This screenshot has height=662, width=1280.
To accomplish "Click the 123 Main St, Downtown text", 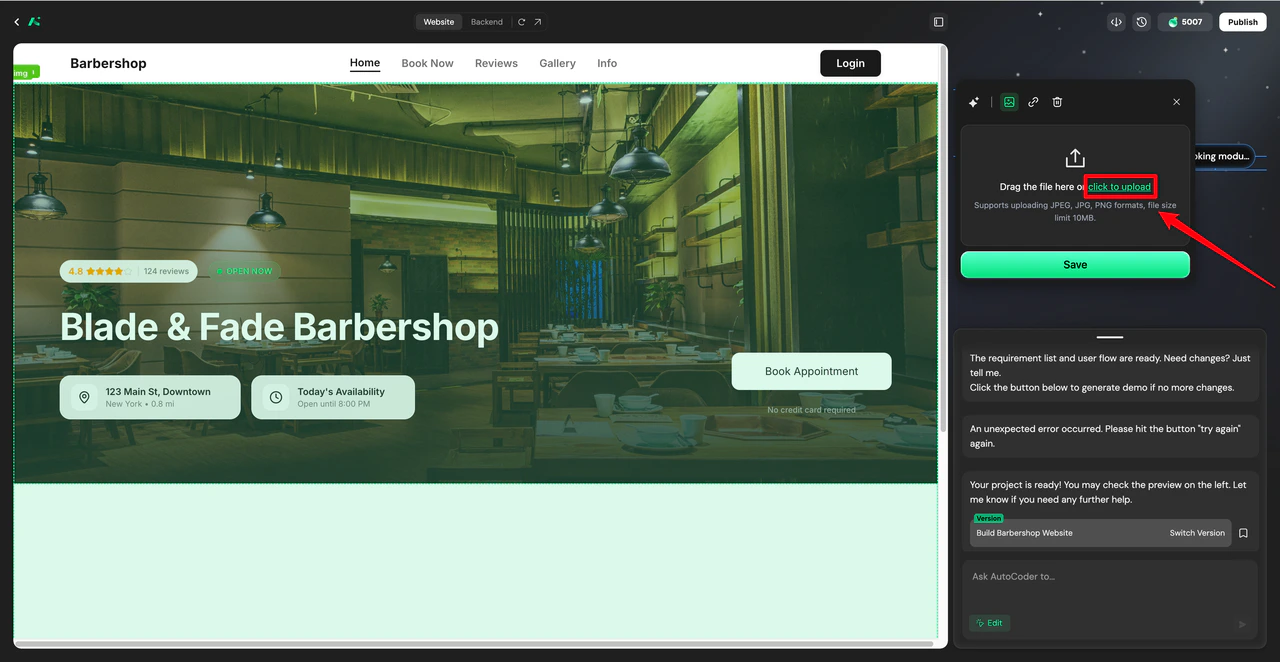I will 158,392.
